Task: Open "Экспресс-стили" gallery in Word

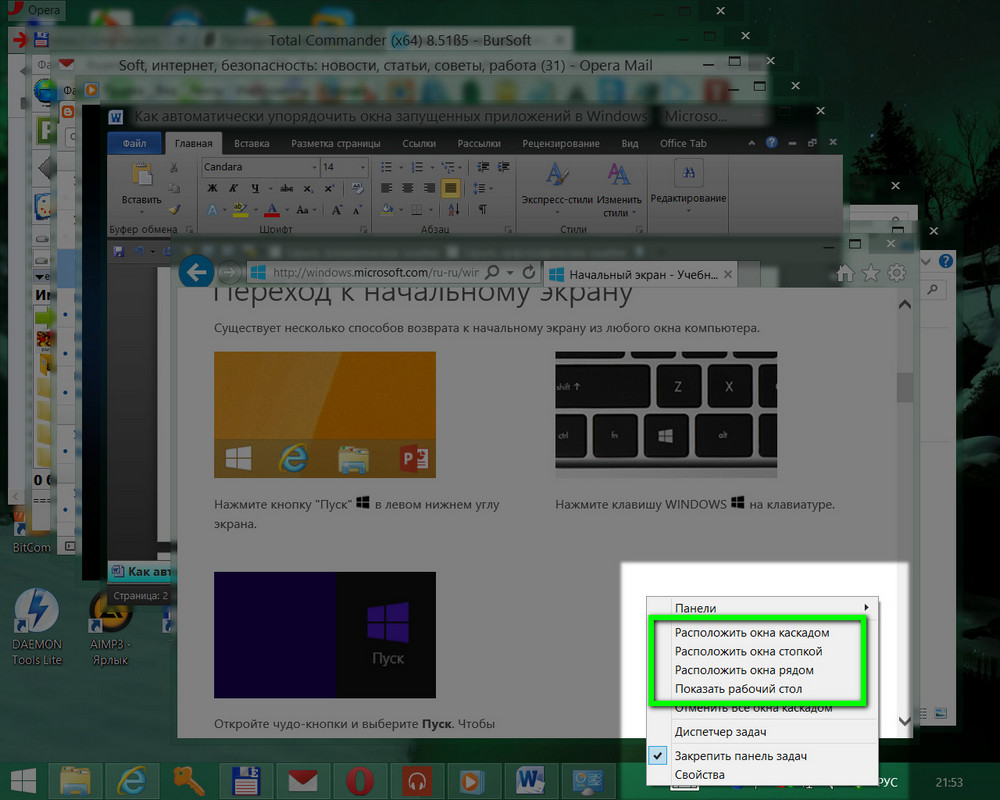Action: click(557, 189)
